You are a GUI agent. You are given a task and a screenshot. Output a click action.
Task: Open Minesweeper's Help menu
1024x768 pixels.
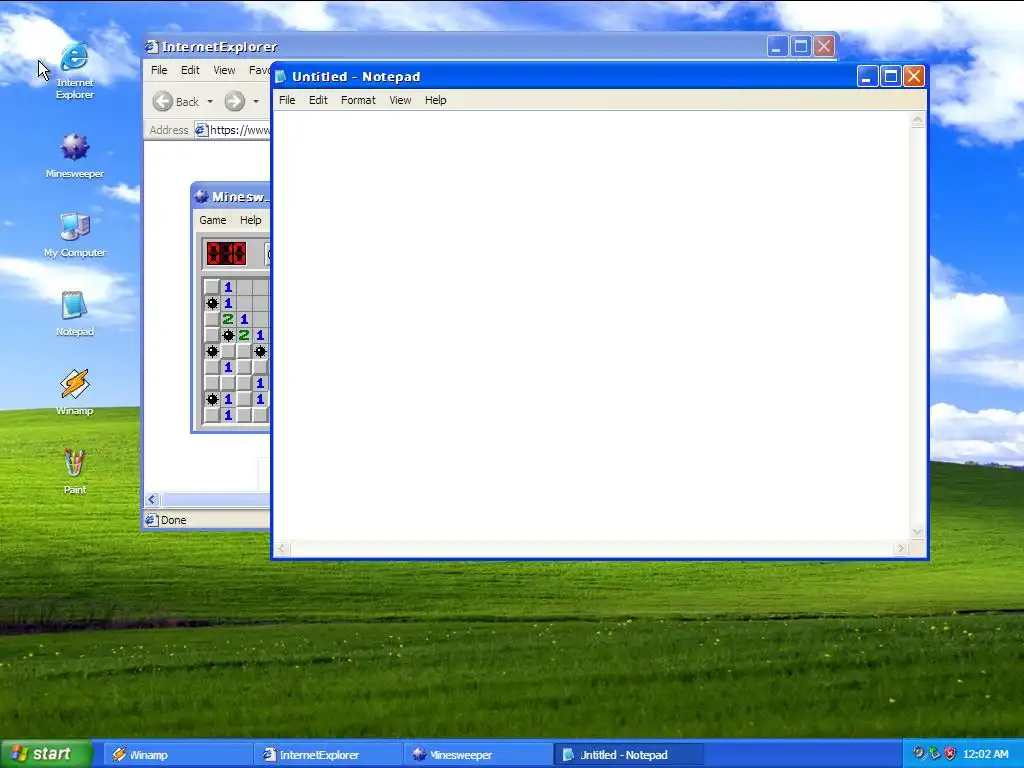click(x=251, y=220)
